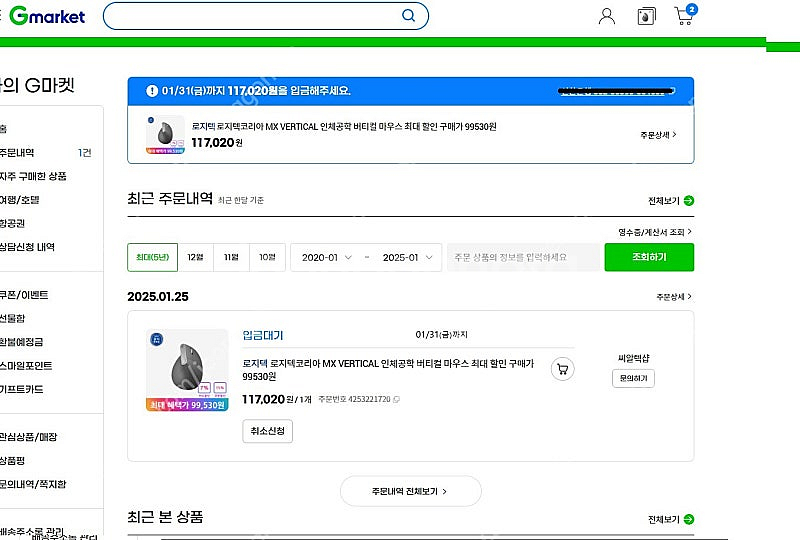800x540 pixels.
Task: Select the 11월 period tab
Action: [231, 257]
